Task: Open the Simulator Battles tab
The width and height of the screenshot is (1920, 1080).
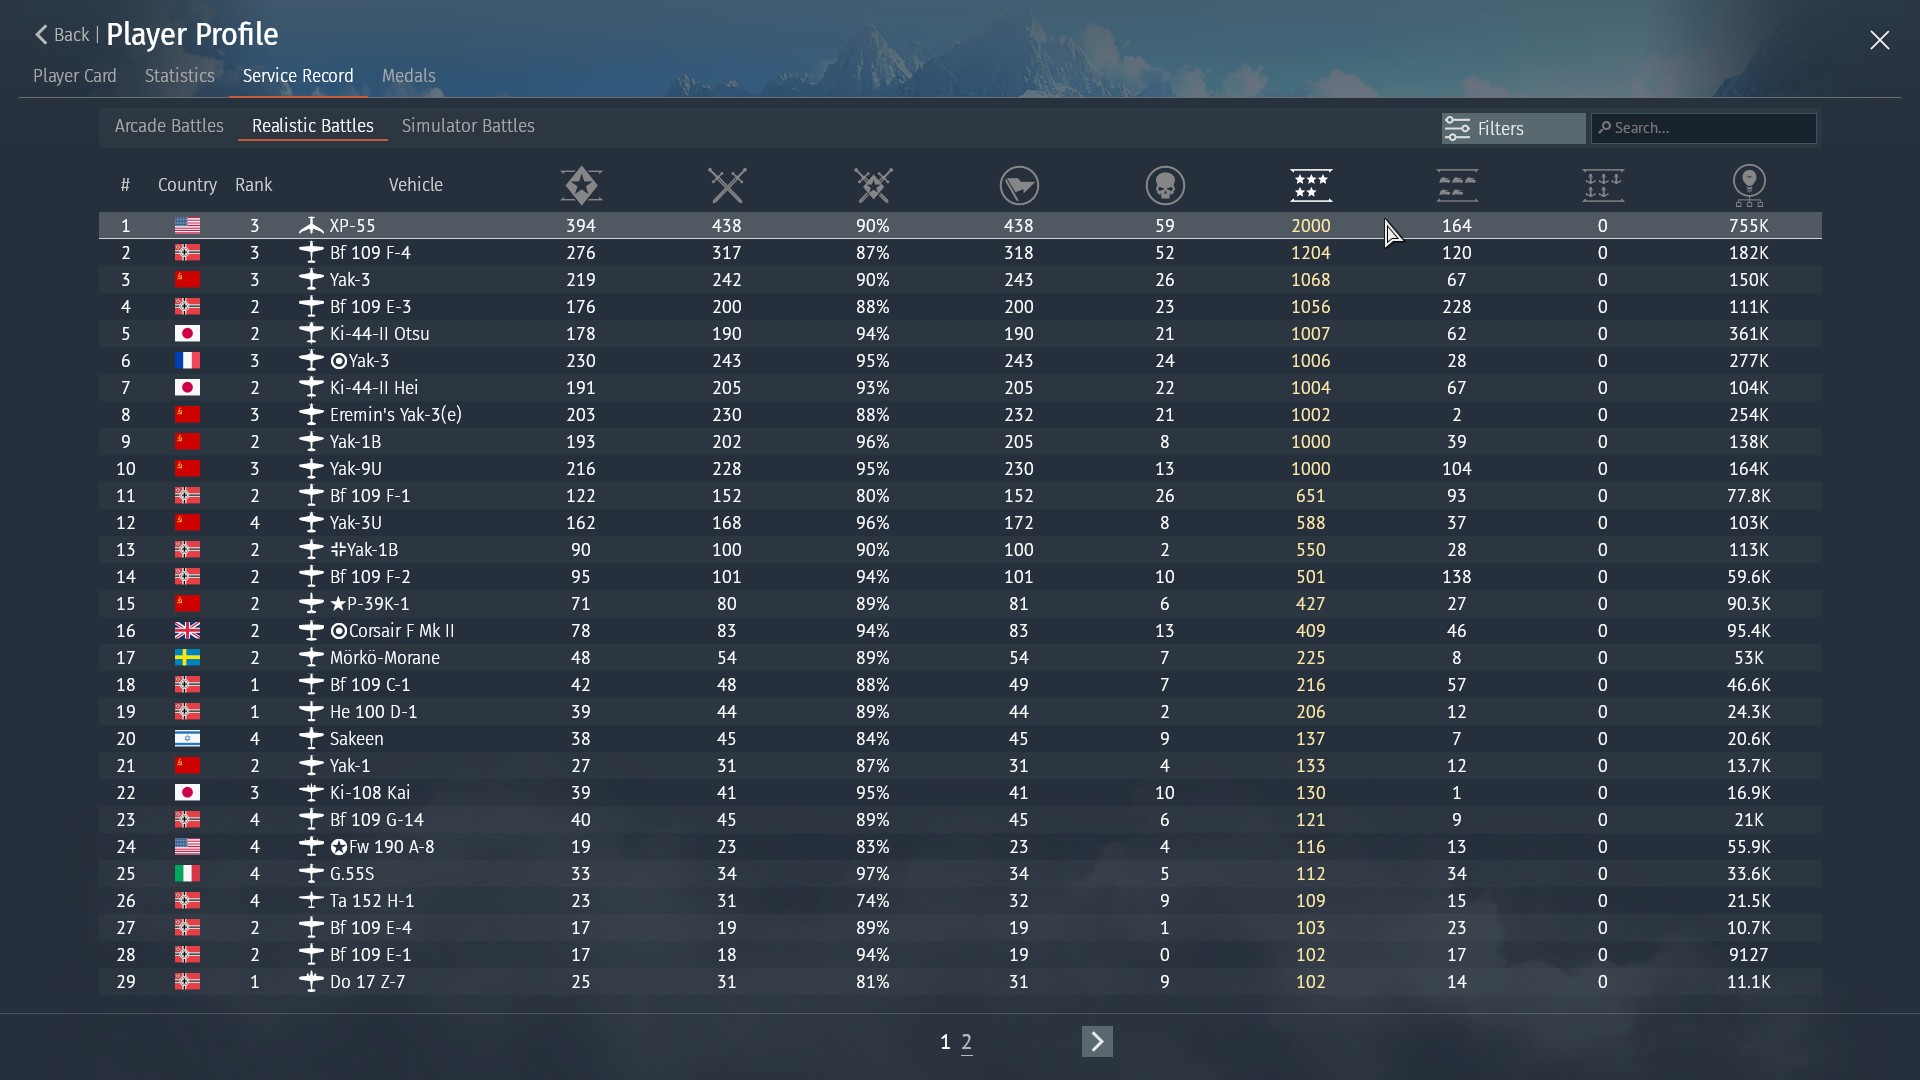Action: pos(468,126)
